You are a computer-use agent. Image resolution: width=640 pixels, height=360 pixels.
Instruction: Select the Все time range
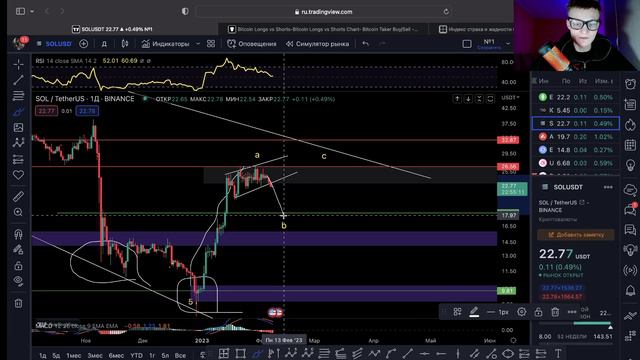180,356
